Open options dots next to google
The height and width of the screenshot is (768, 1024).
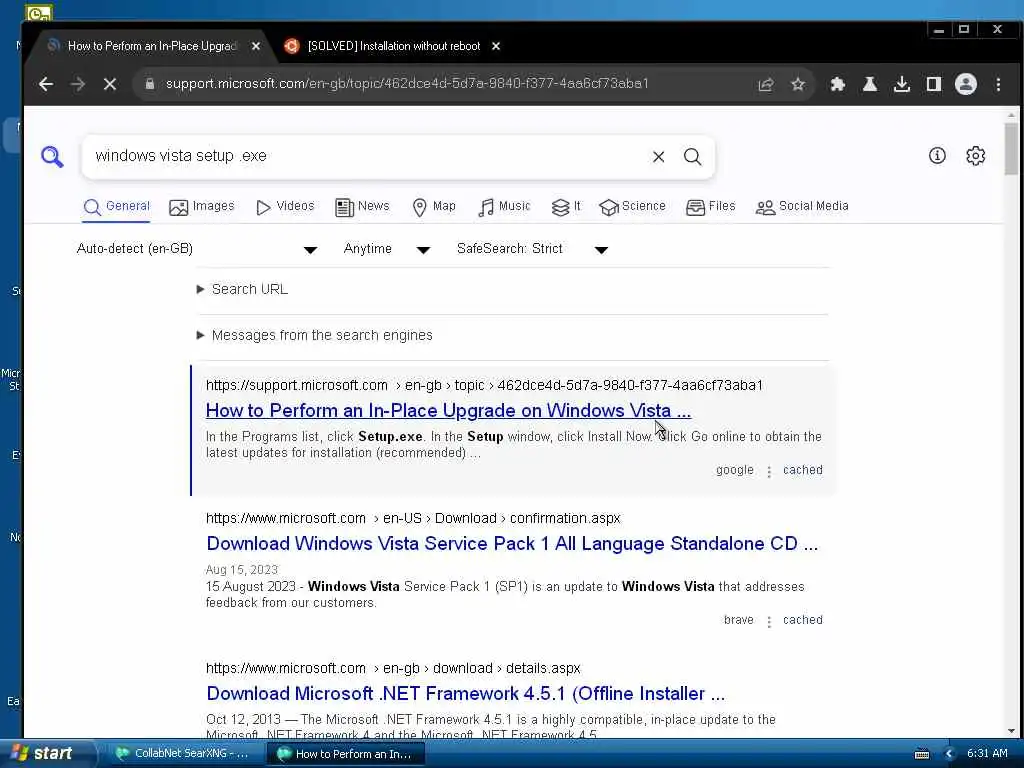tap(769, 472)
